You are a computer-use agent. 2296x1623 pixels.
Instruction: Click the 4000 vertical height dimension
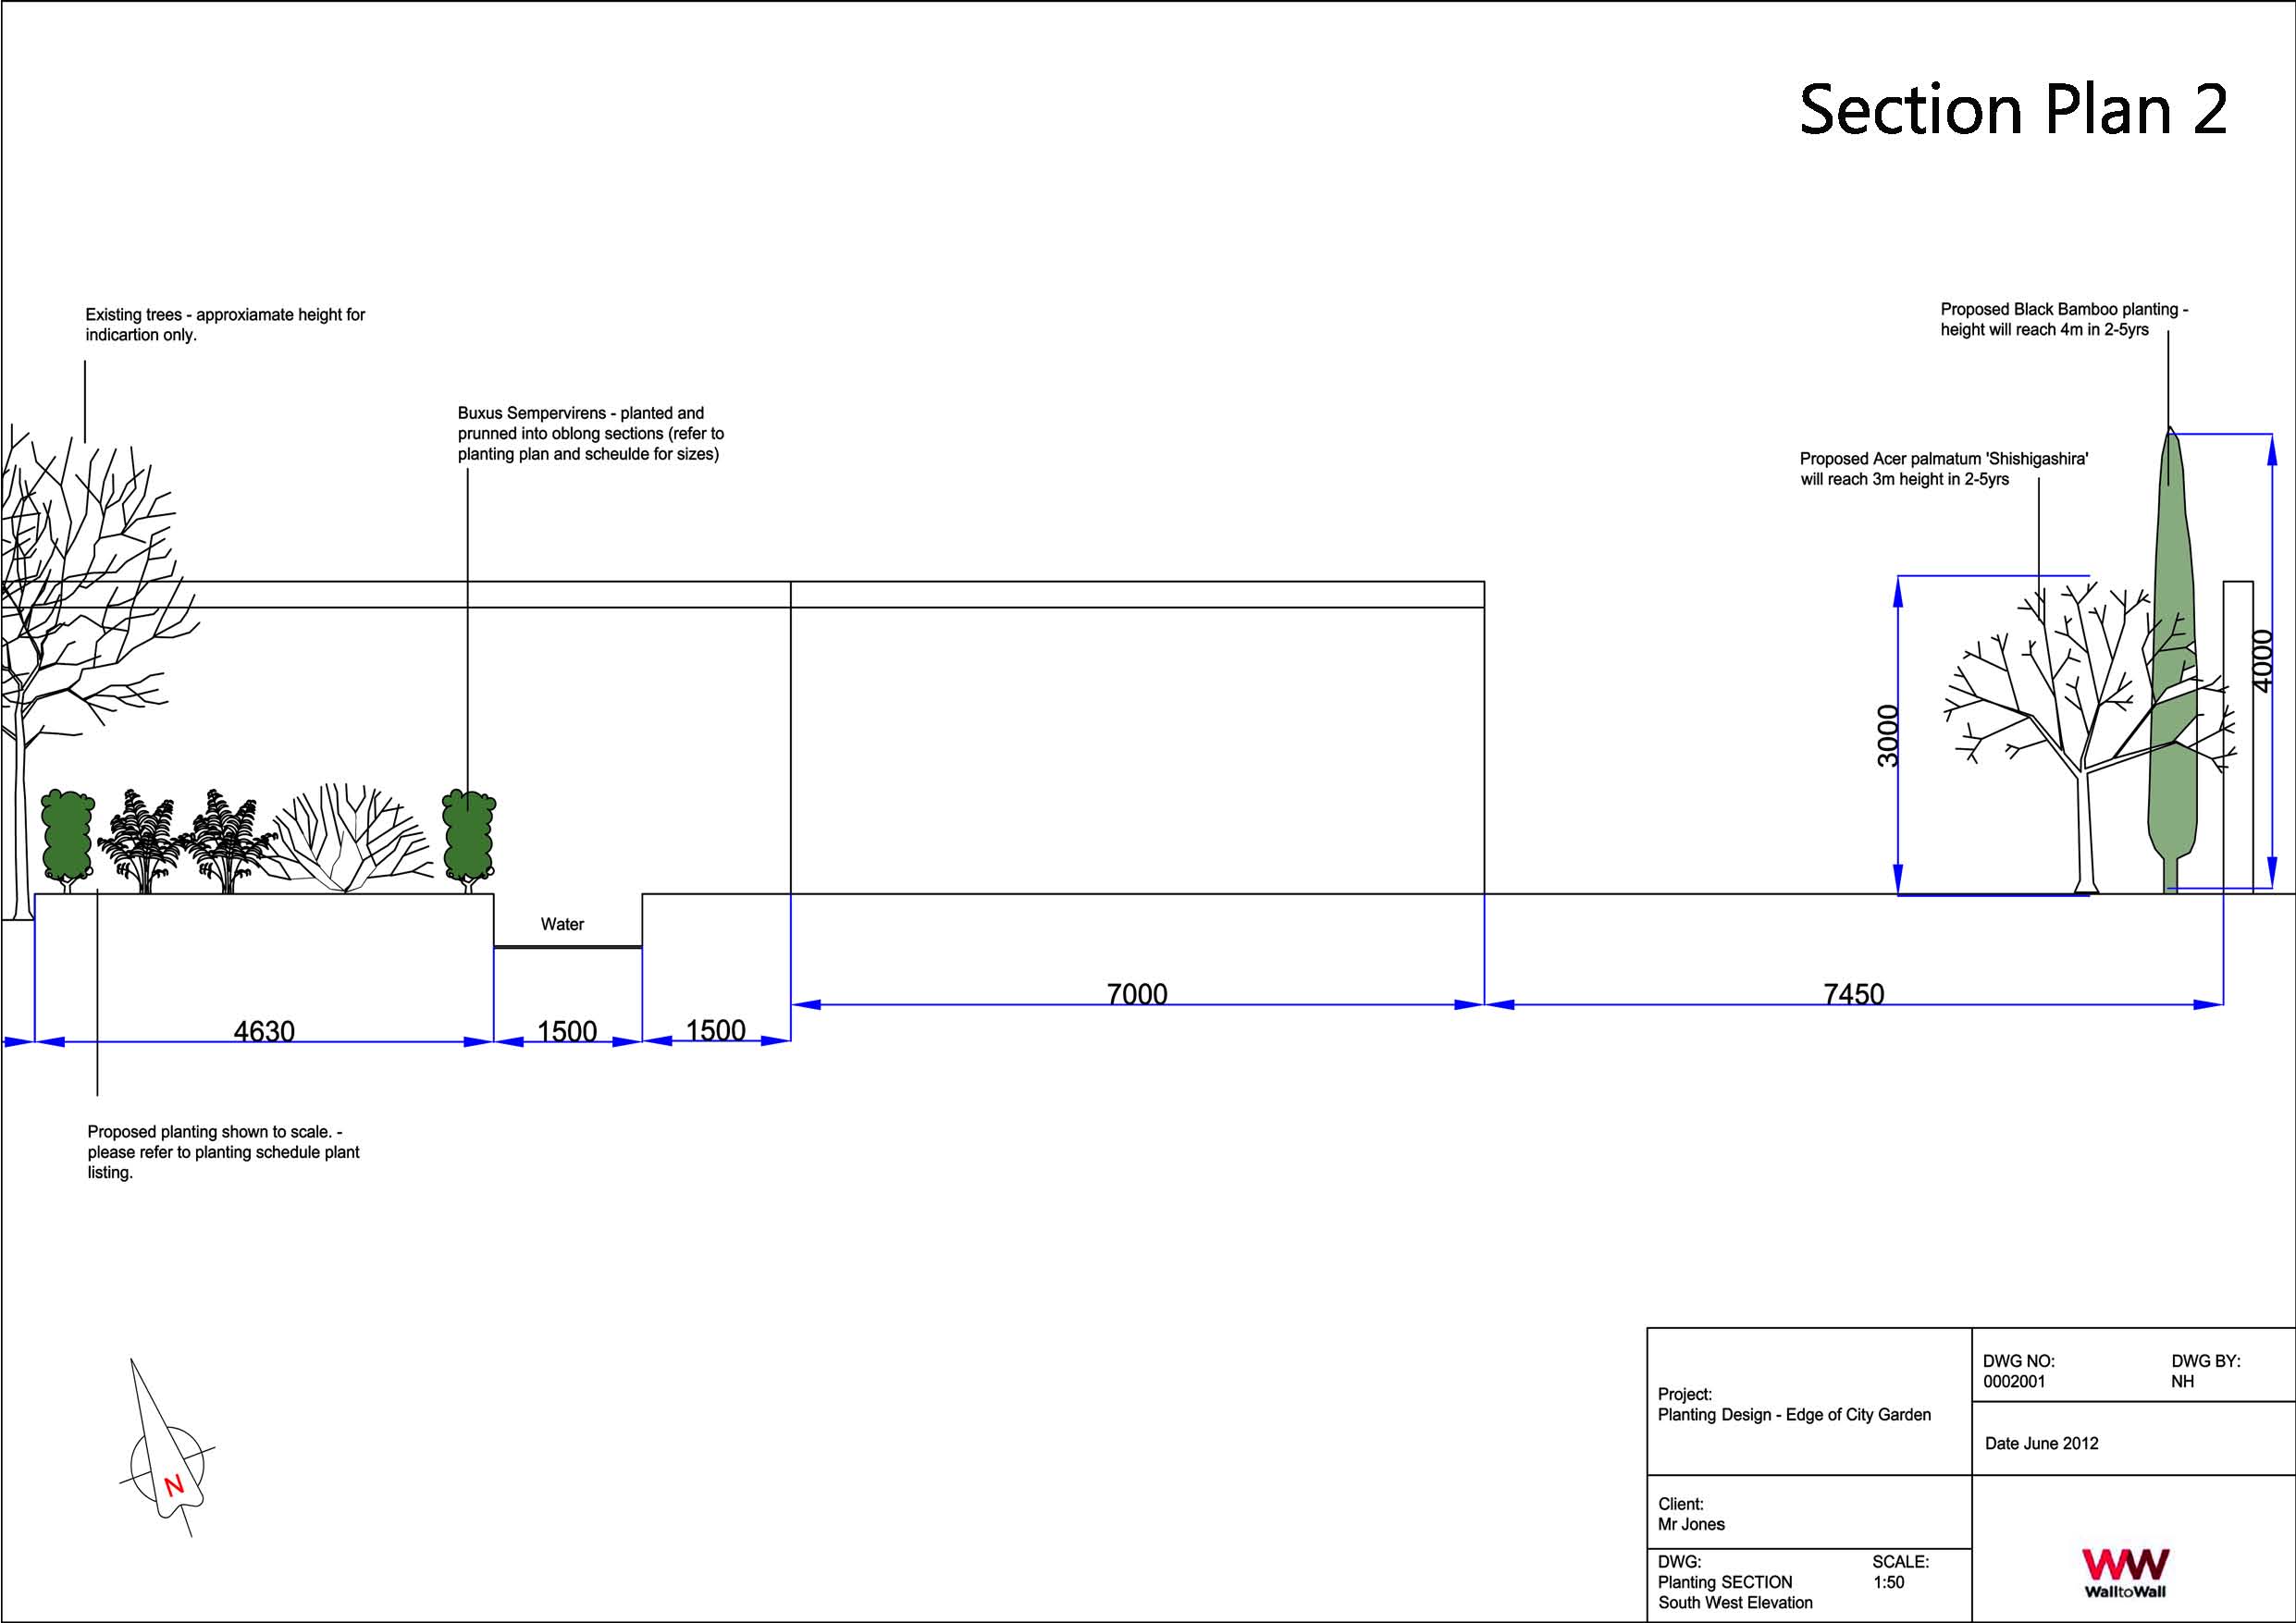(2262, 659)
